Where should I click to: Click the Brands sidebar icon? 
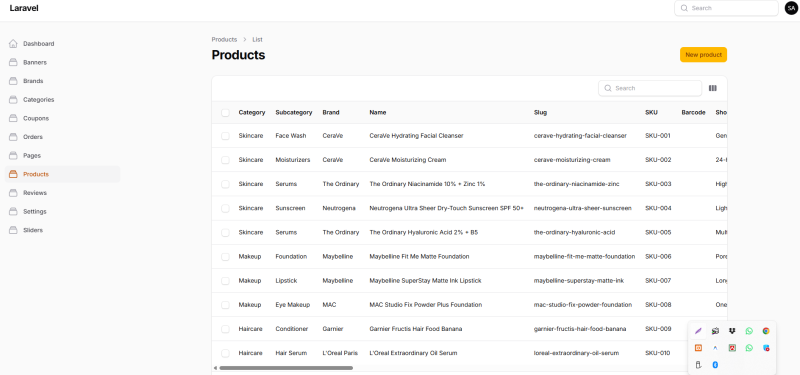pyautogui.click(x=13, y=81)
